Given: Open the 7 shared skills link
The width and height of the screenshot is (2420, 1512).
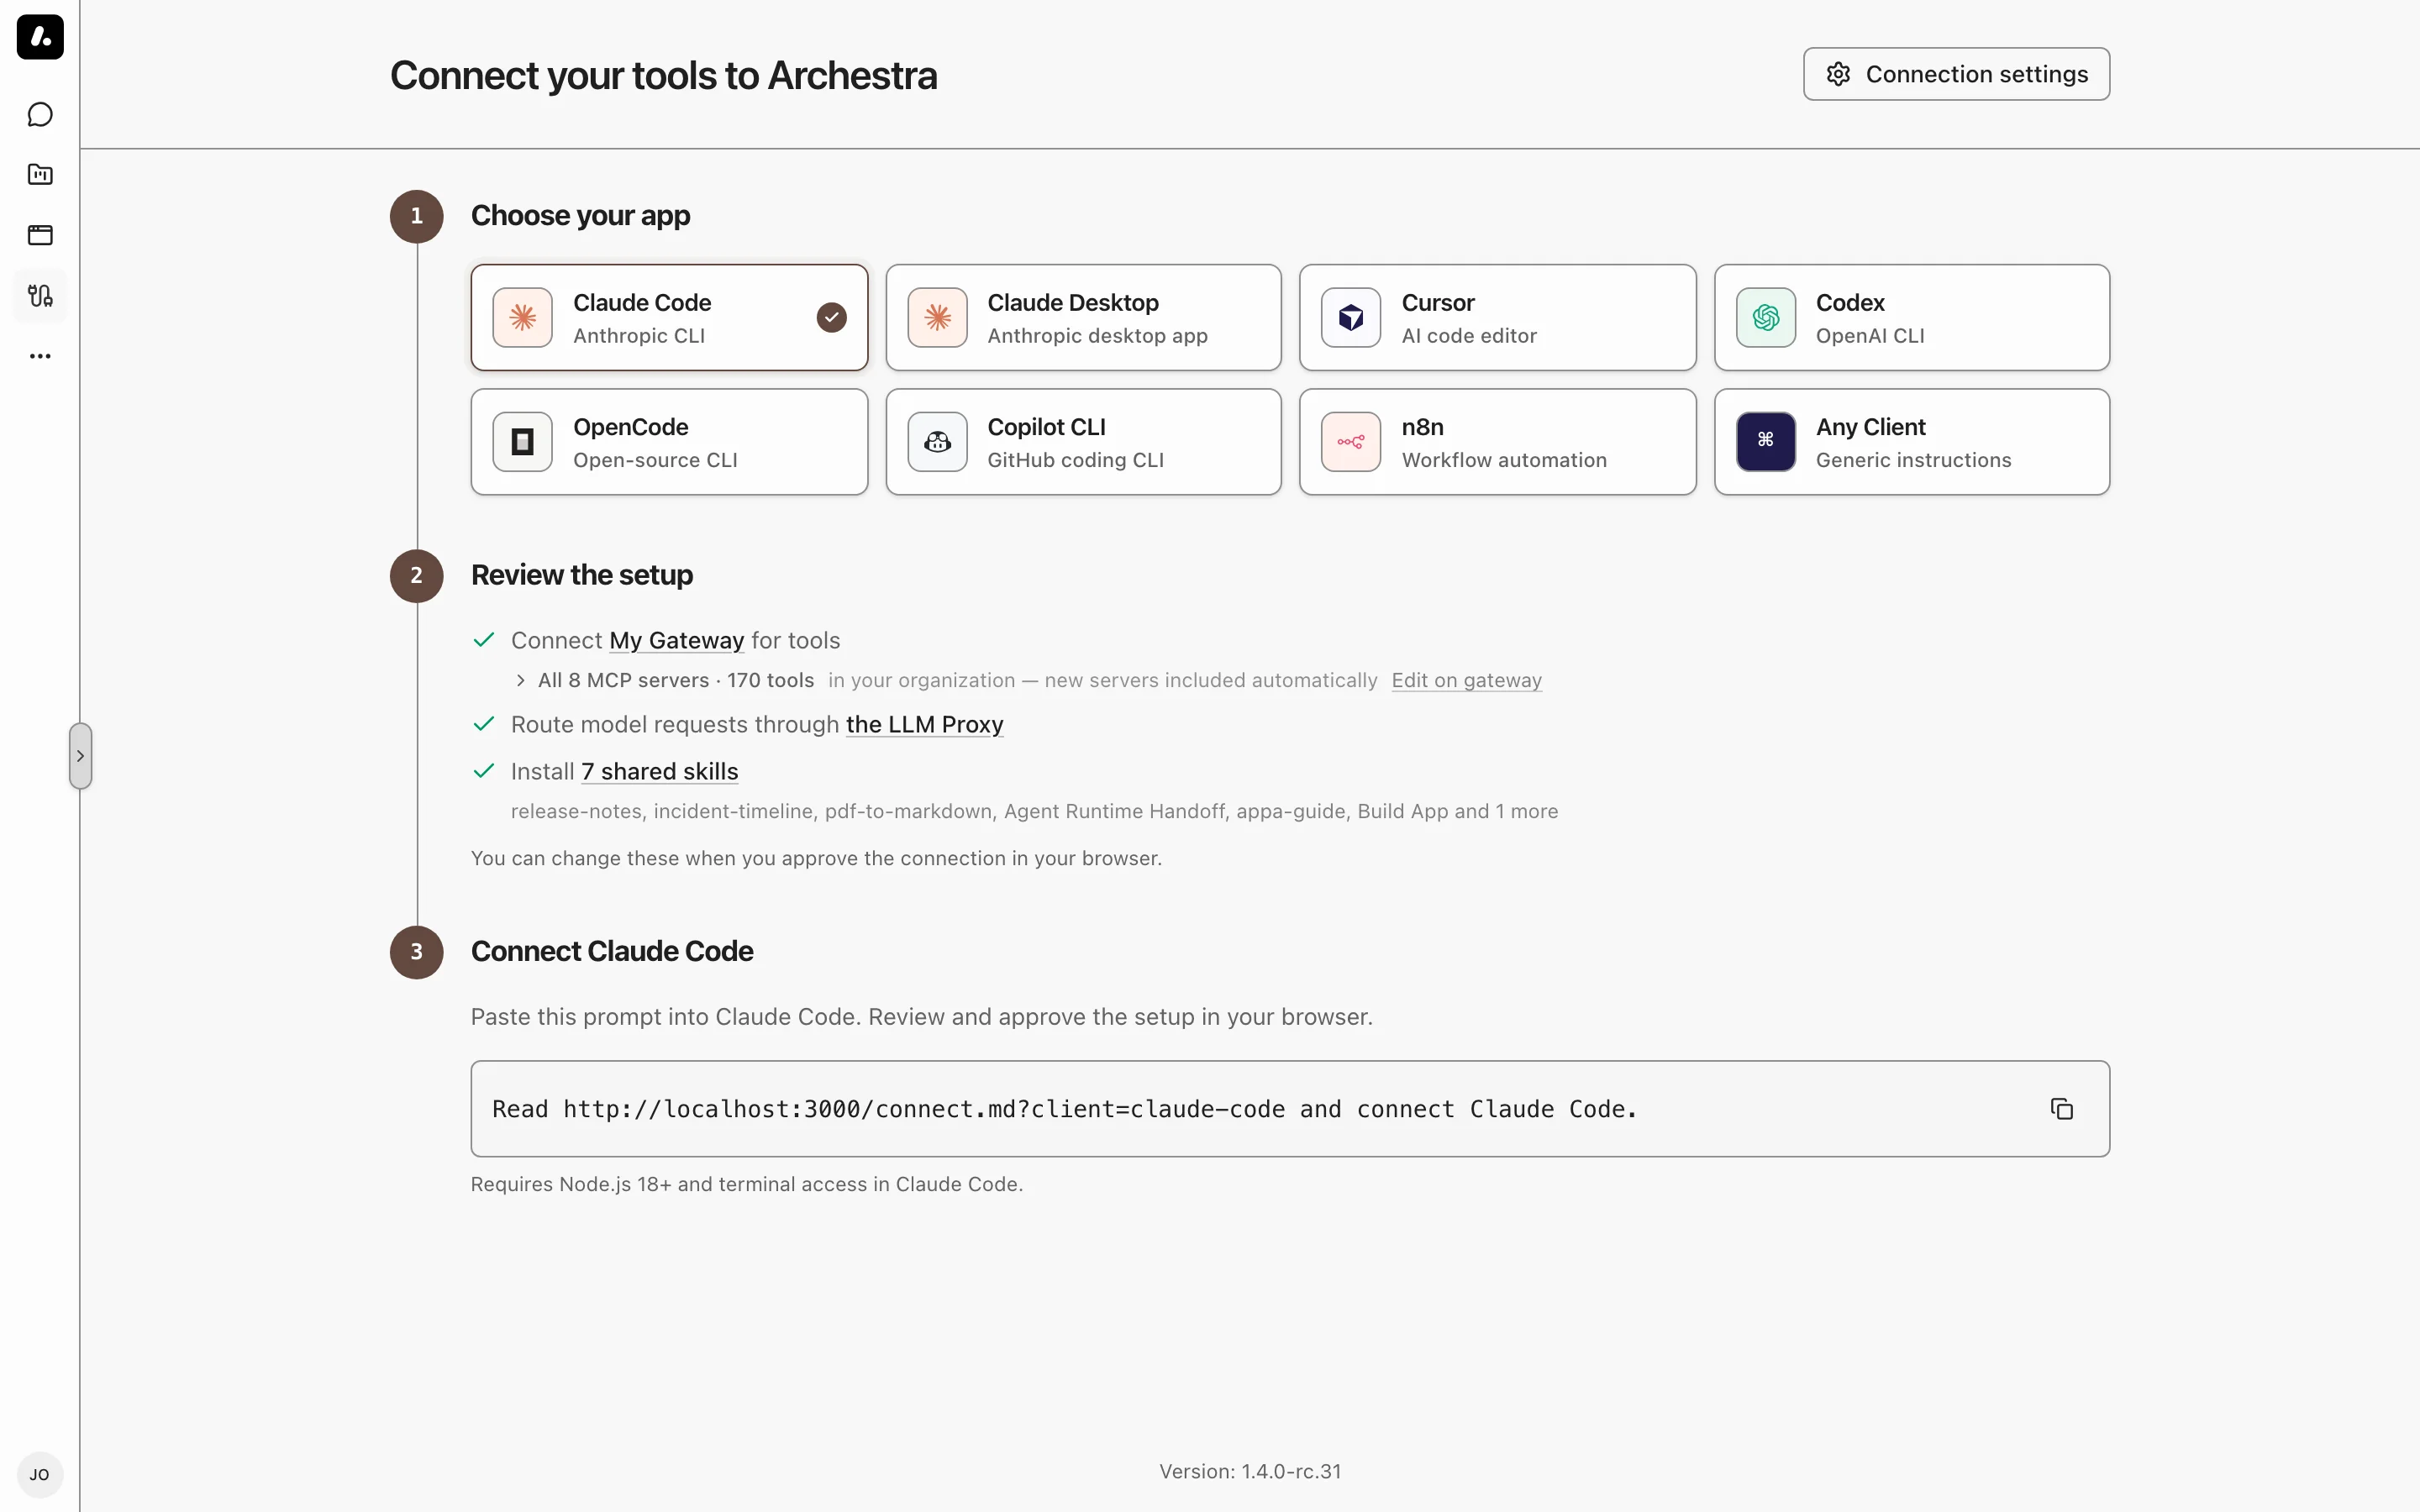Looking at the screenshot, I should click(x=660, y=772).
